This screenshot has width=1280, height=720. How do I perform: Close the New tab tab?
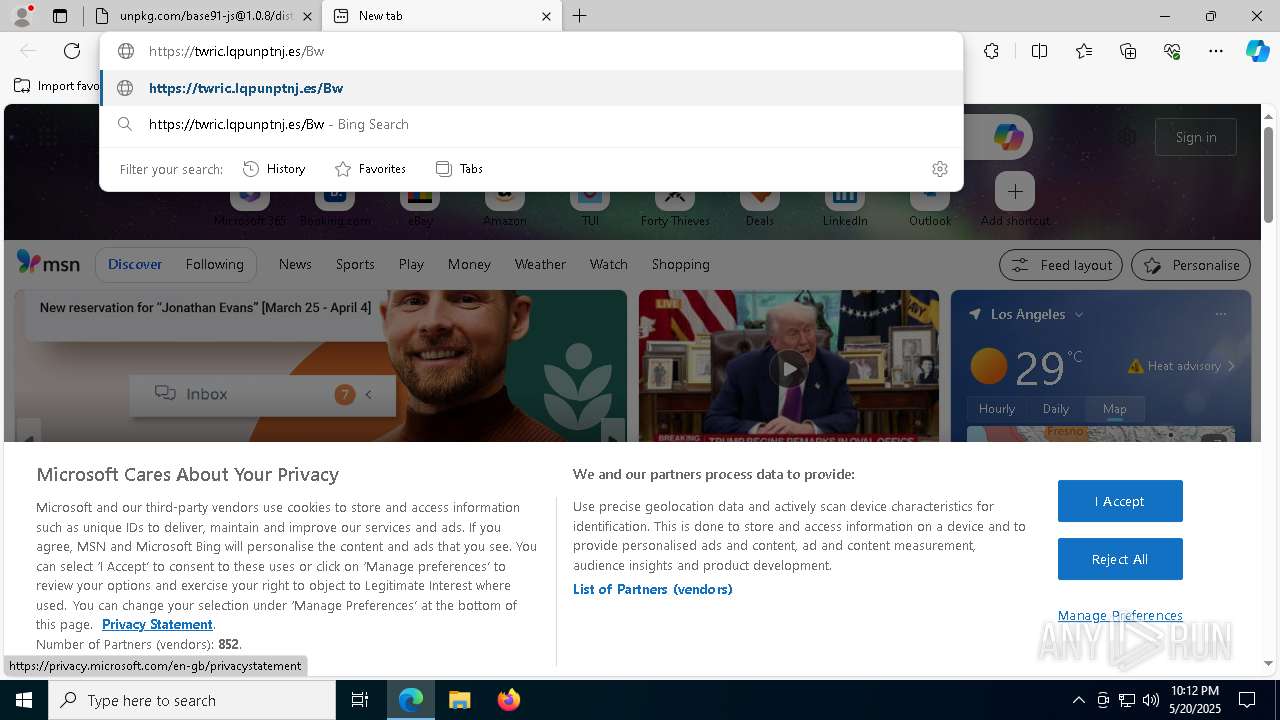coord(546,16)
